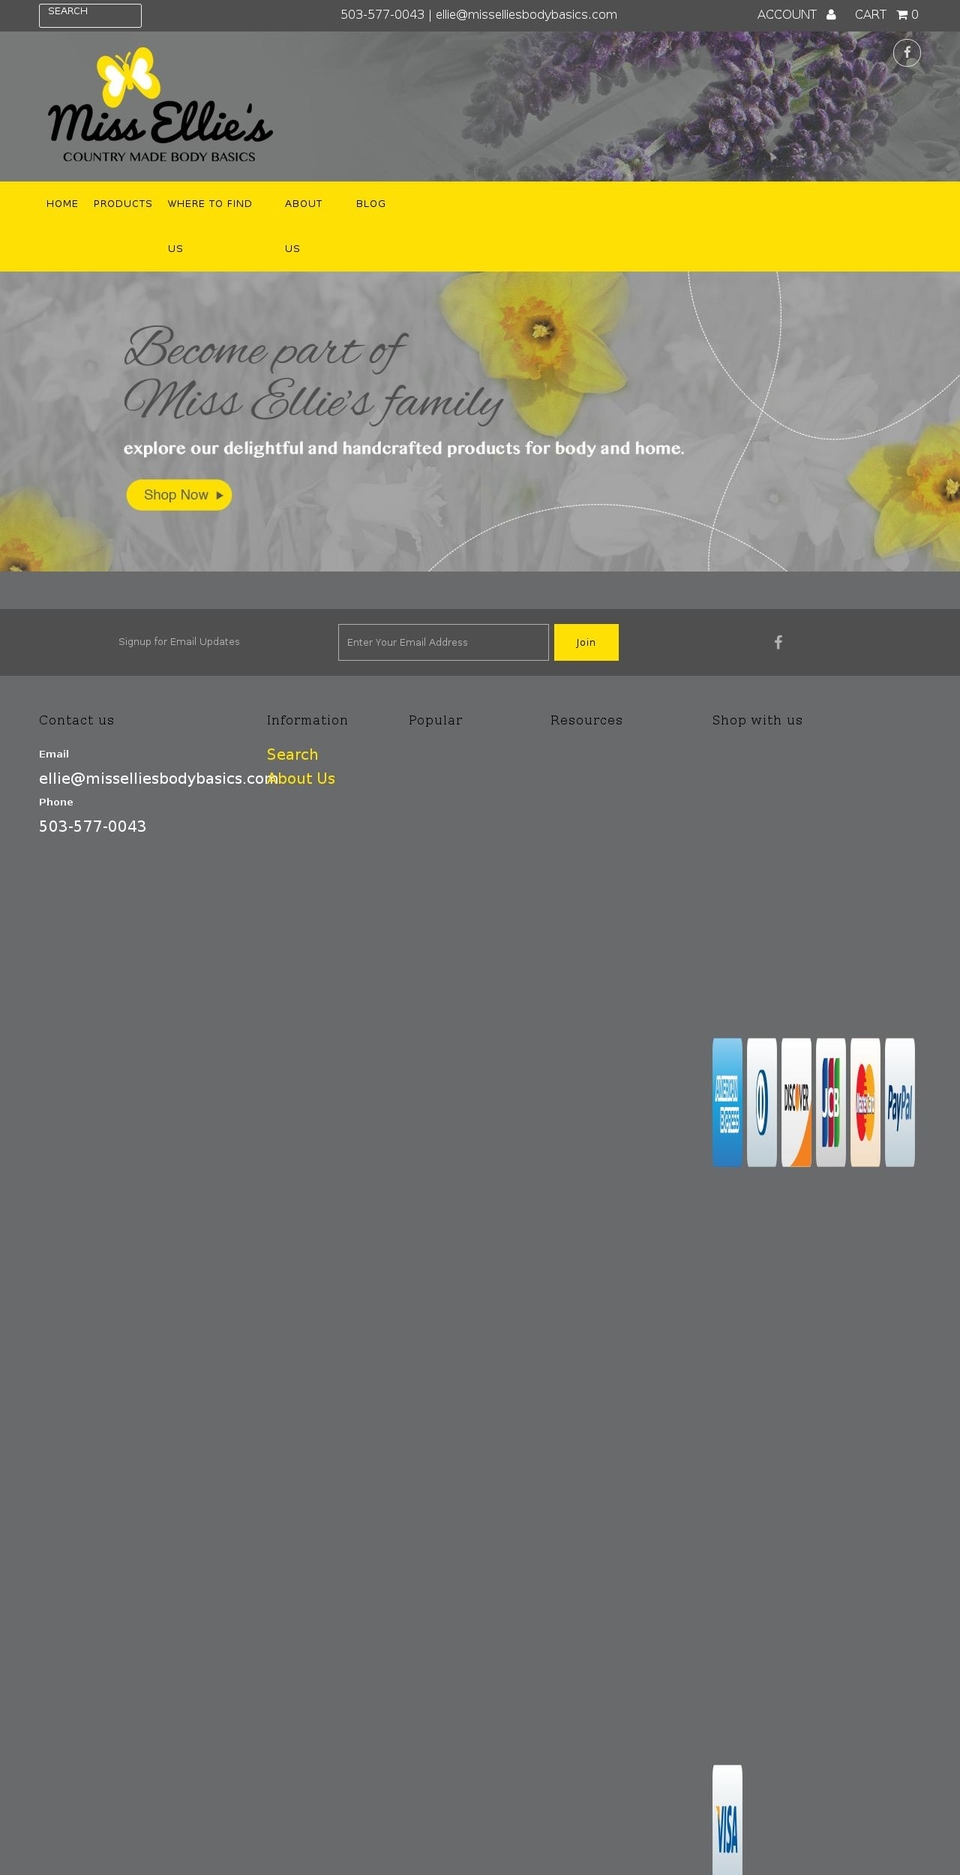
Task: Click the American Express payment icon
Action: [x=727, y=1102]
